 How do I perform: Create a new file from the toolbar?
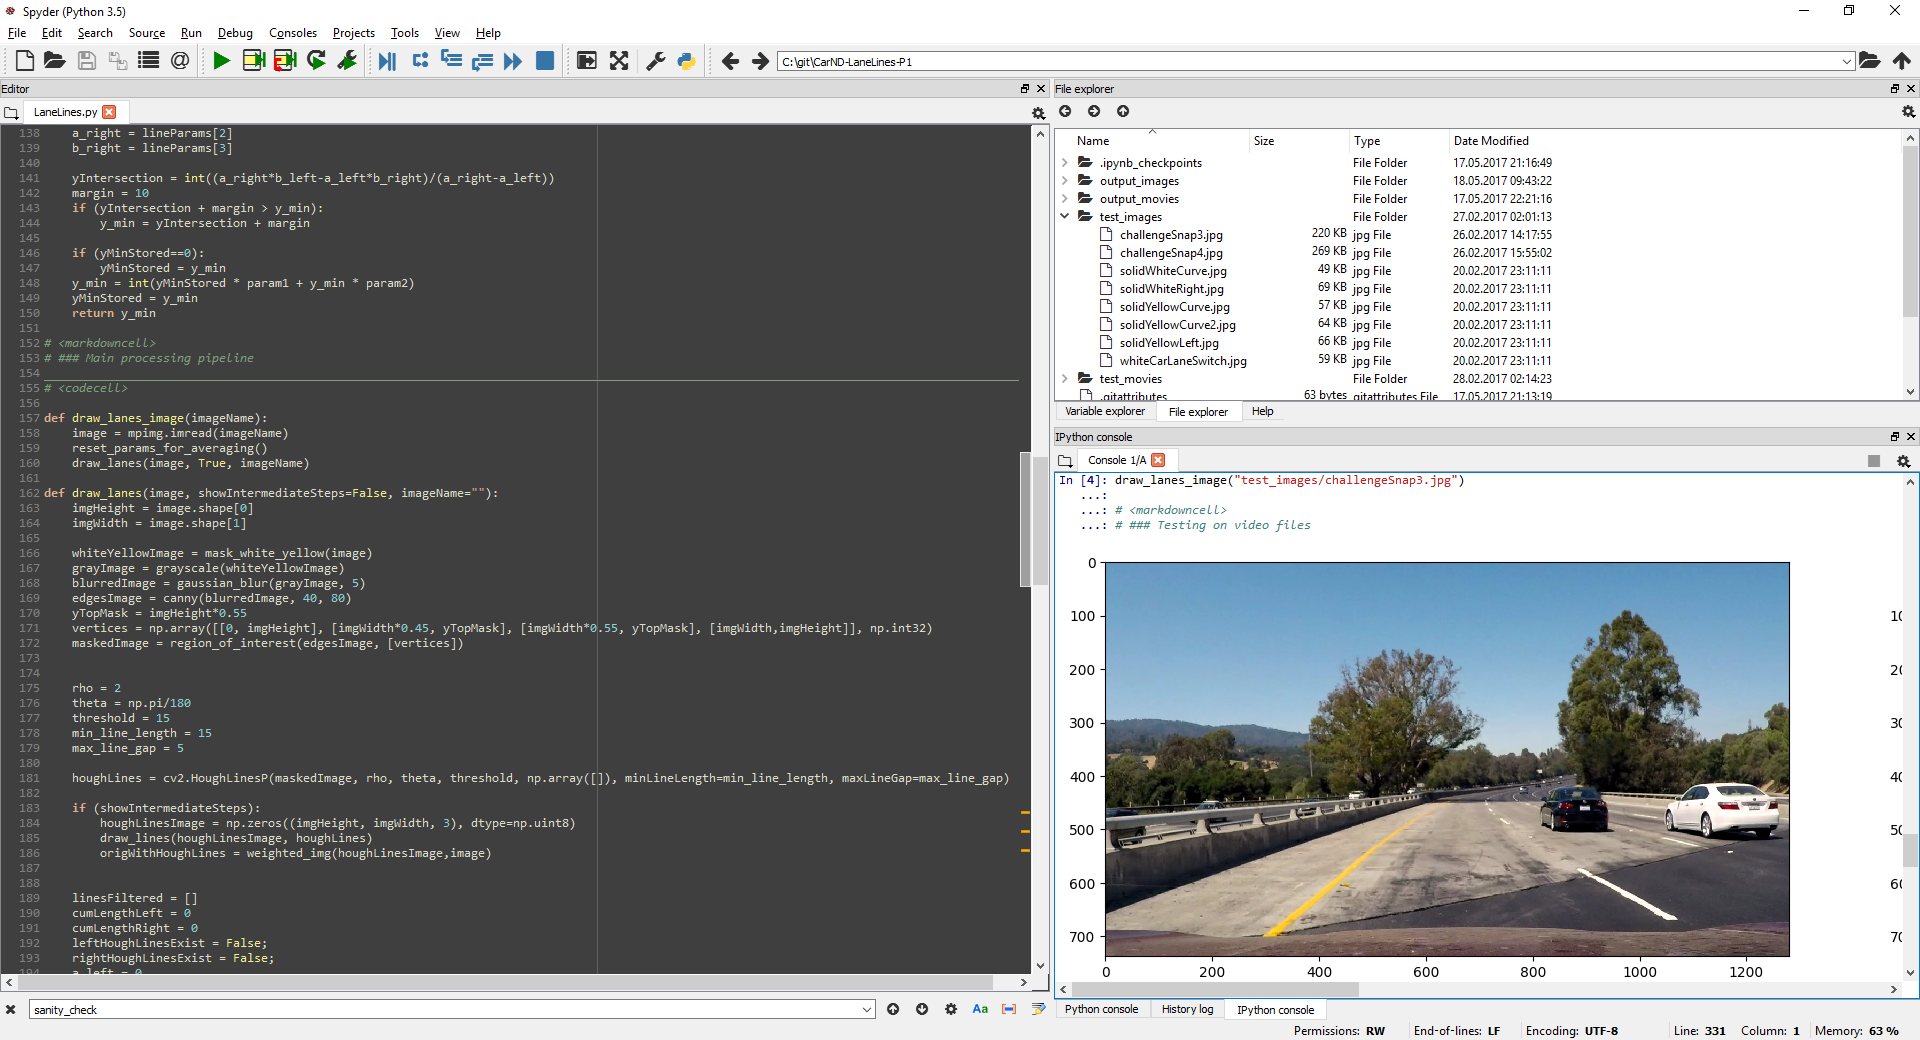(x=25, y=61)
